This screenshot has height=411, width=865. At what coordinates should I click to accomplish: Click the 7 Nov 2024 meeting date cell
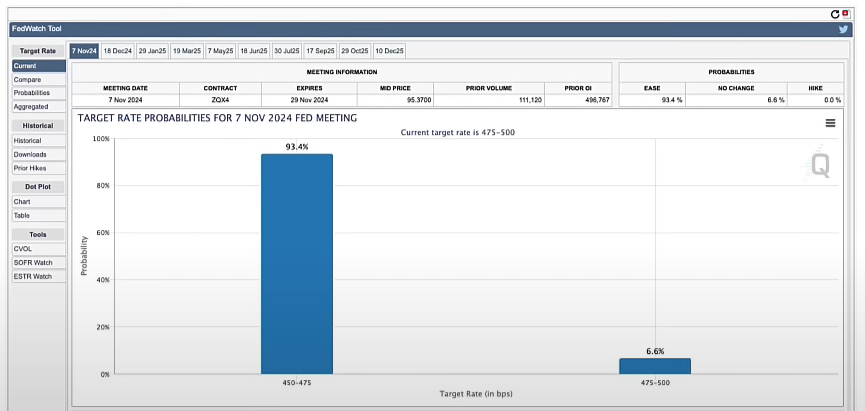(x=125, y=100)
